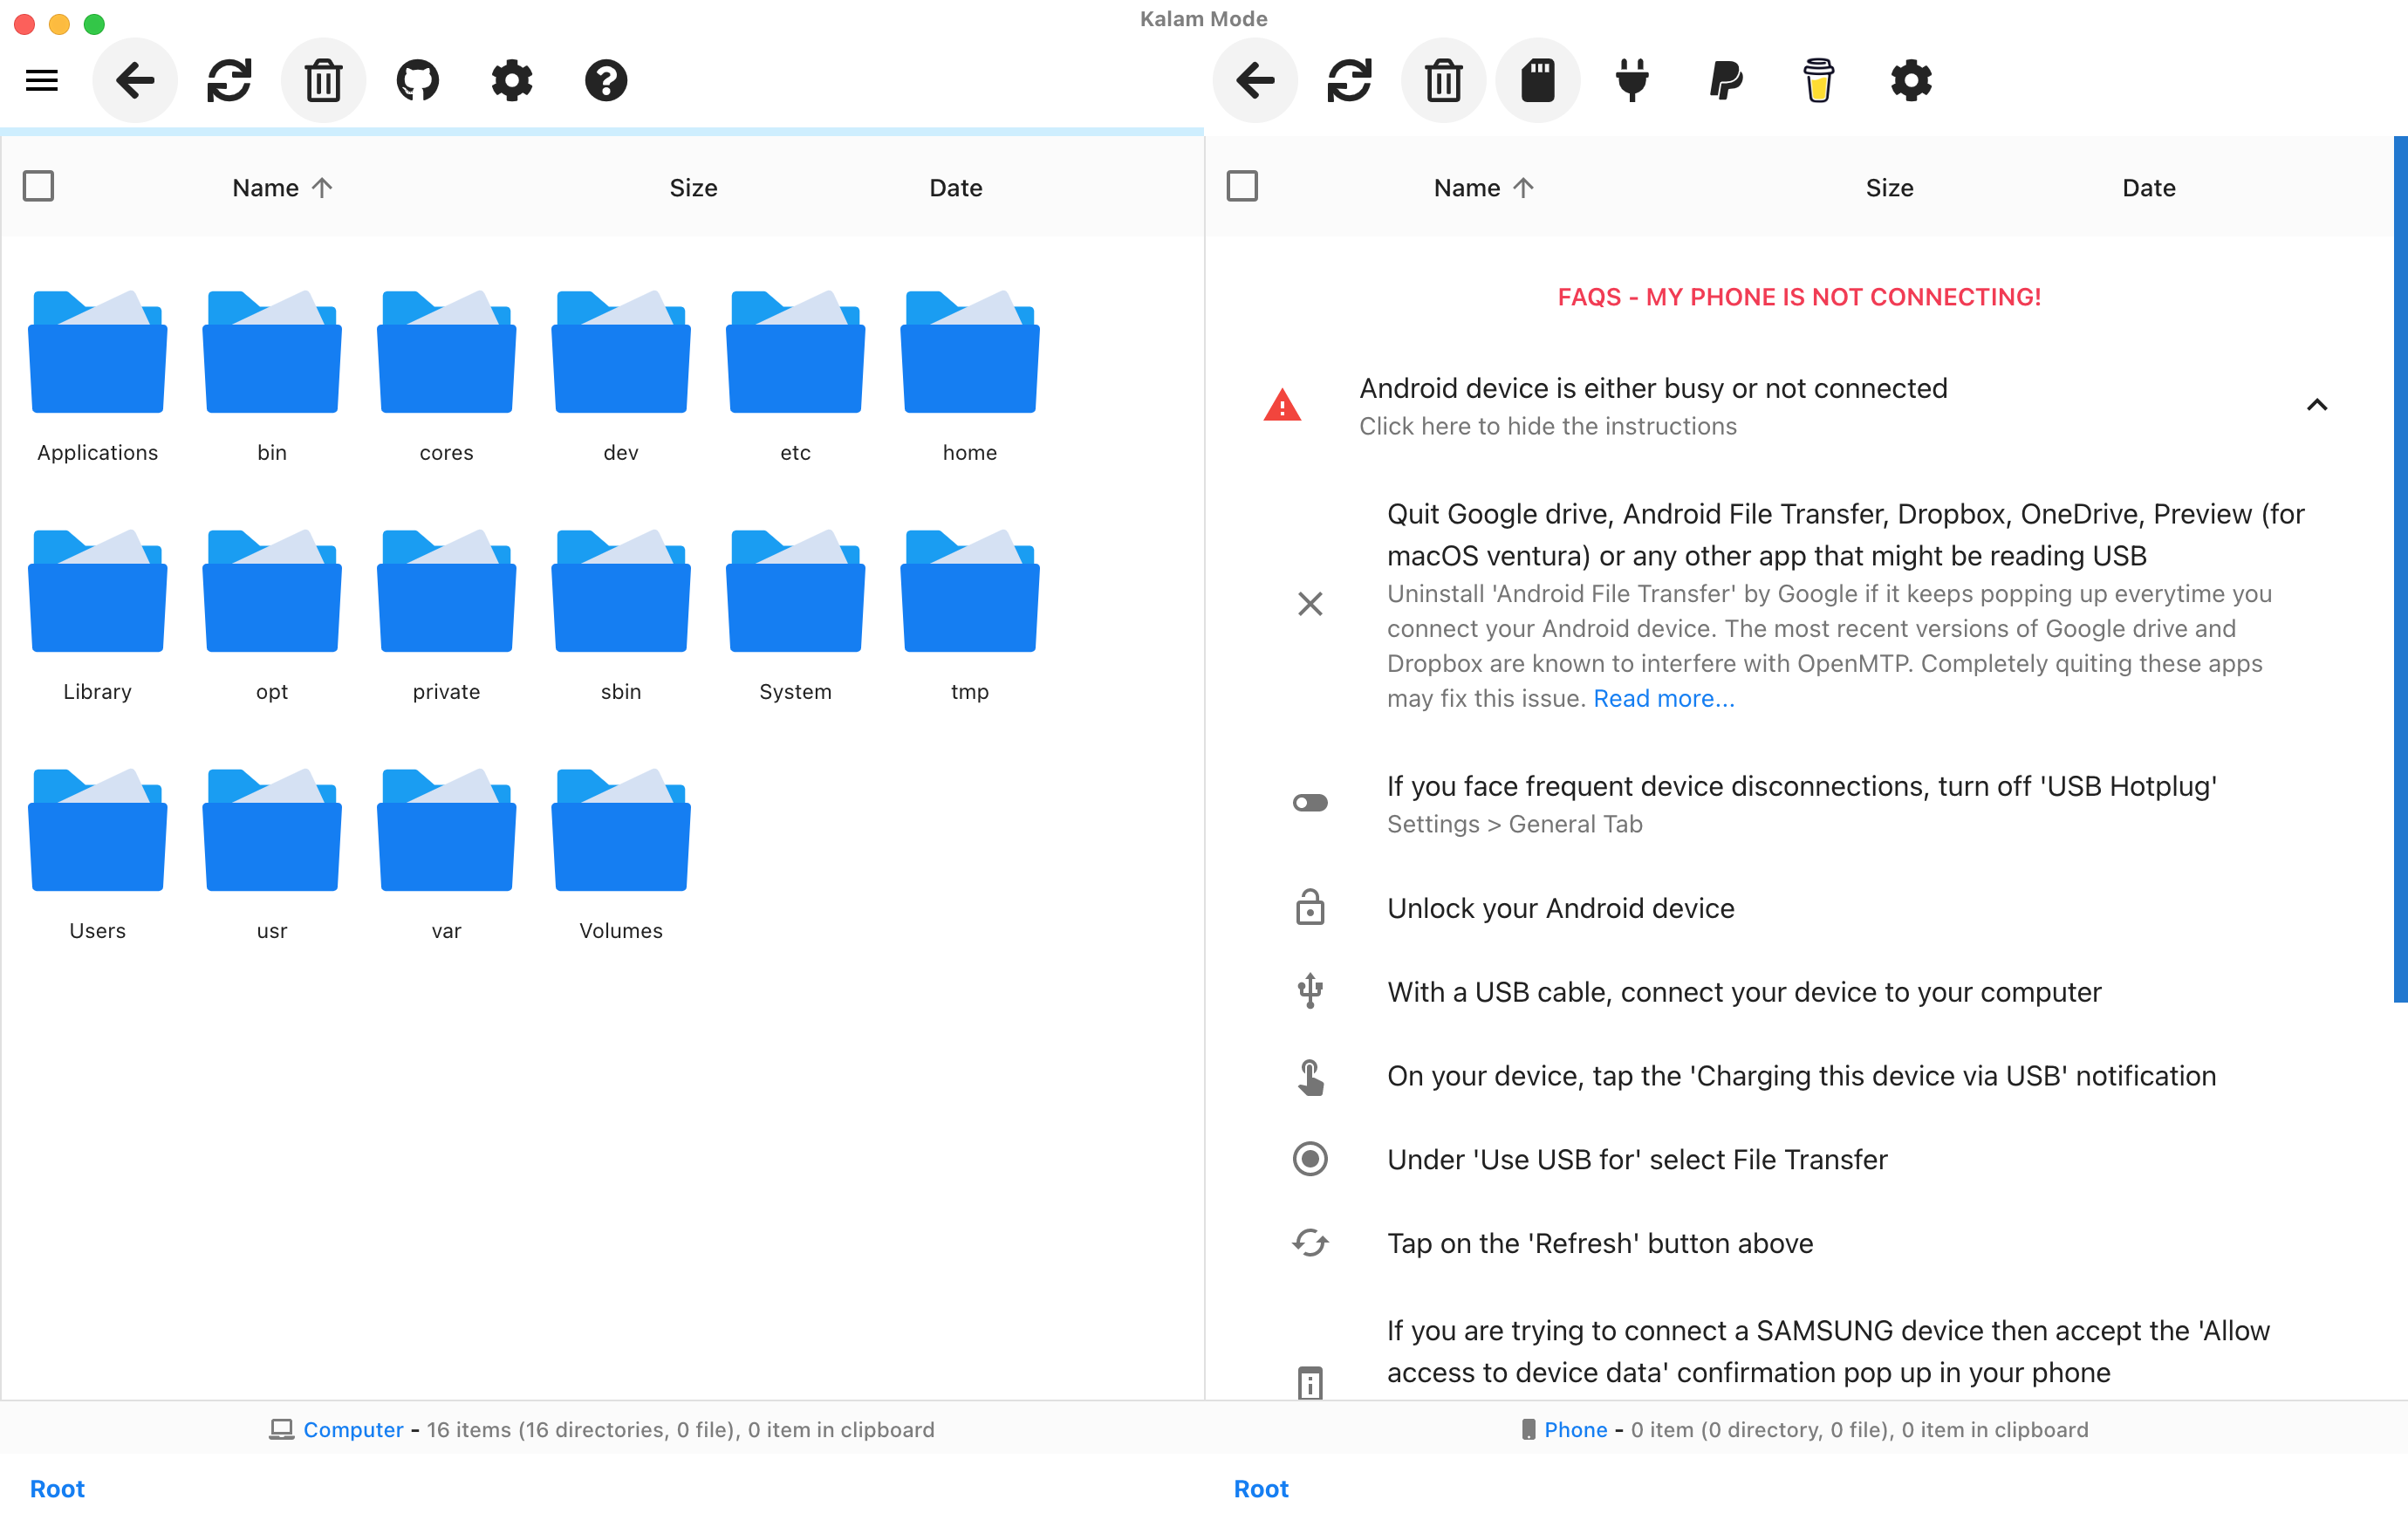Sort phone pane by Size column
The height and width of the screenshot is (1527, 2408).
coord(1888,188)
